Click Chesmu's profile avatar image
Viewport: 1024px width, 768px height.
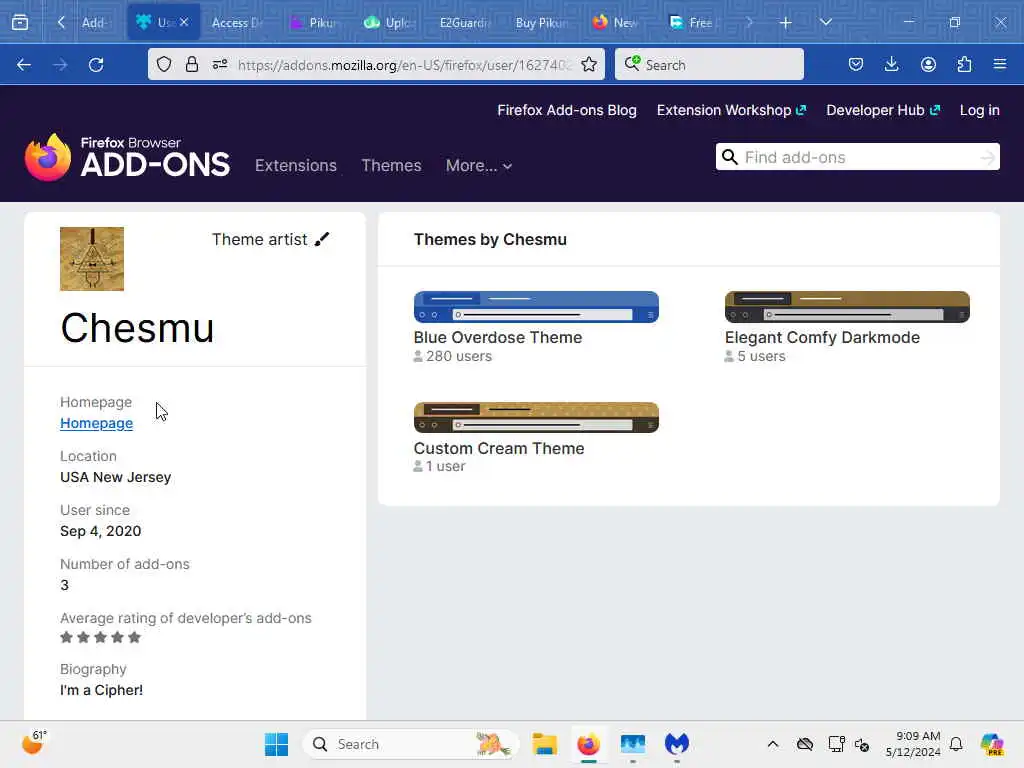click(x=92, y=259)
